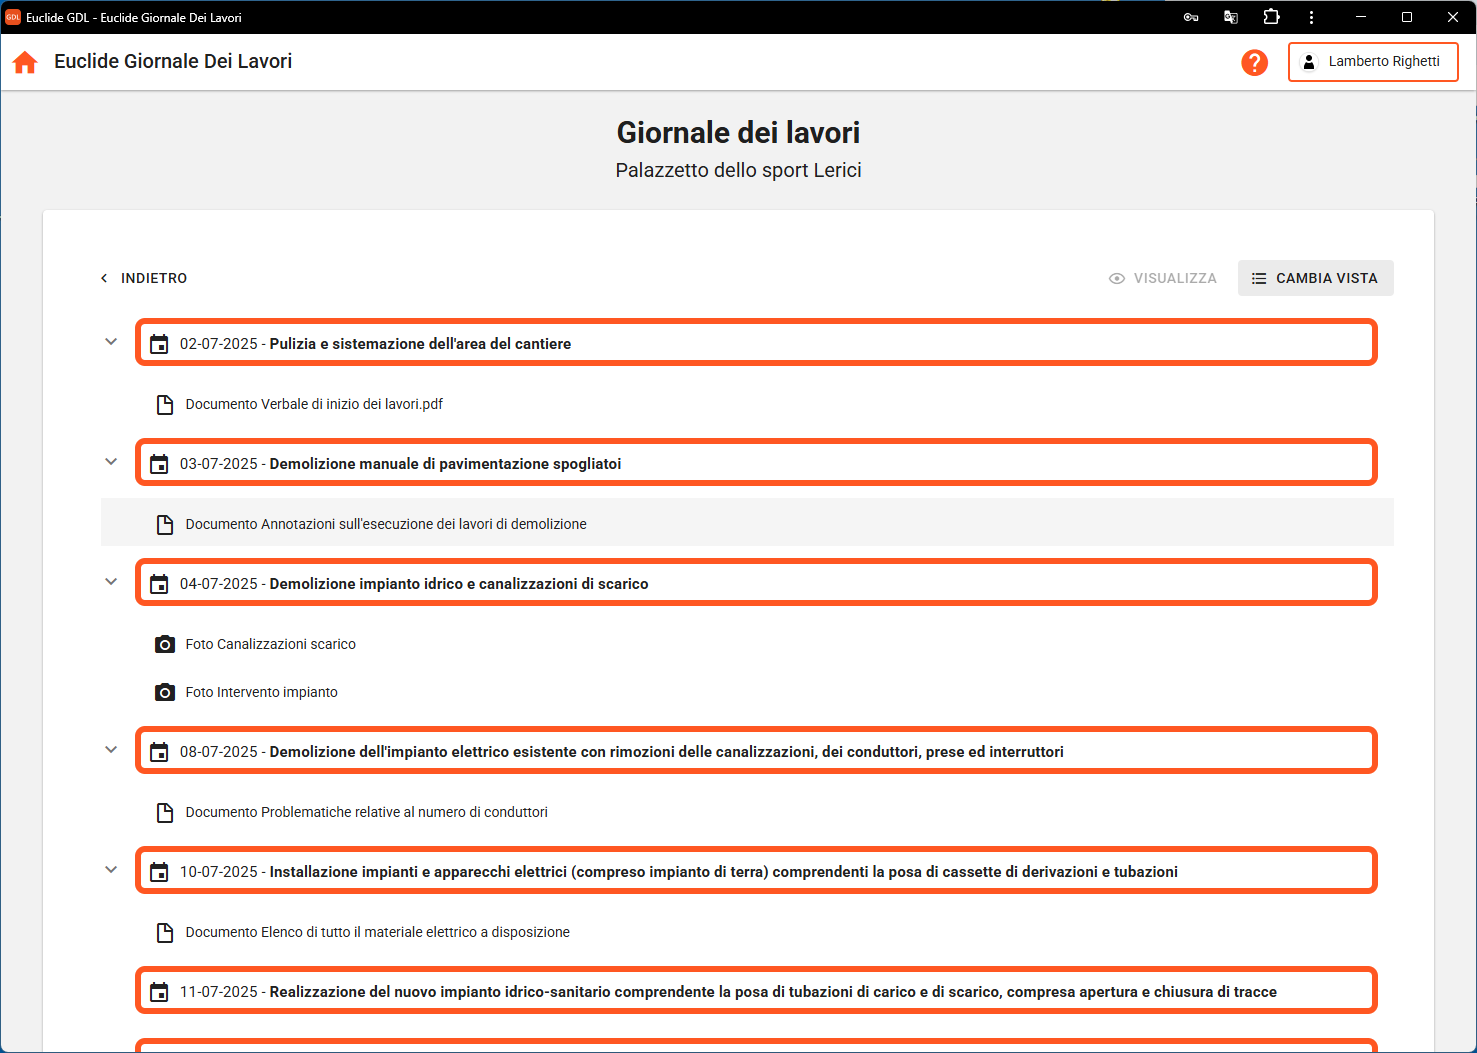This screenshot has height=1053, width=1477.
Task: Click the camera icon beside Foto Canalizzazioni scarico
Action: (x=165, y=644)
